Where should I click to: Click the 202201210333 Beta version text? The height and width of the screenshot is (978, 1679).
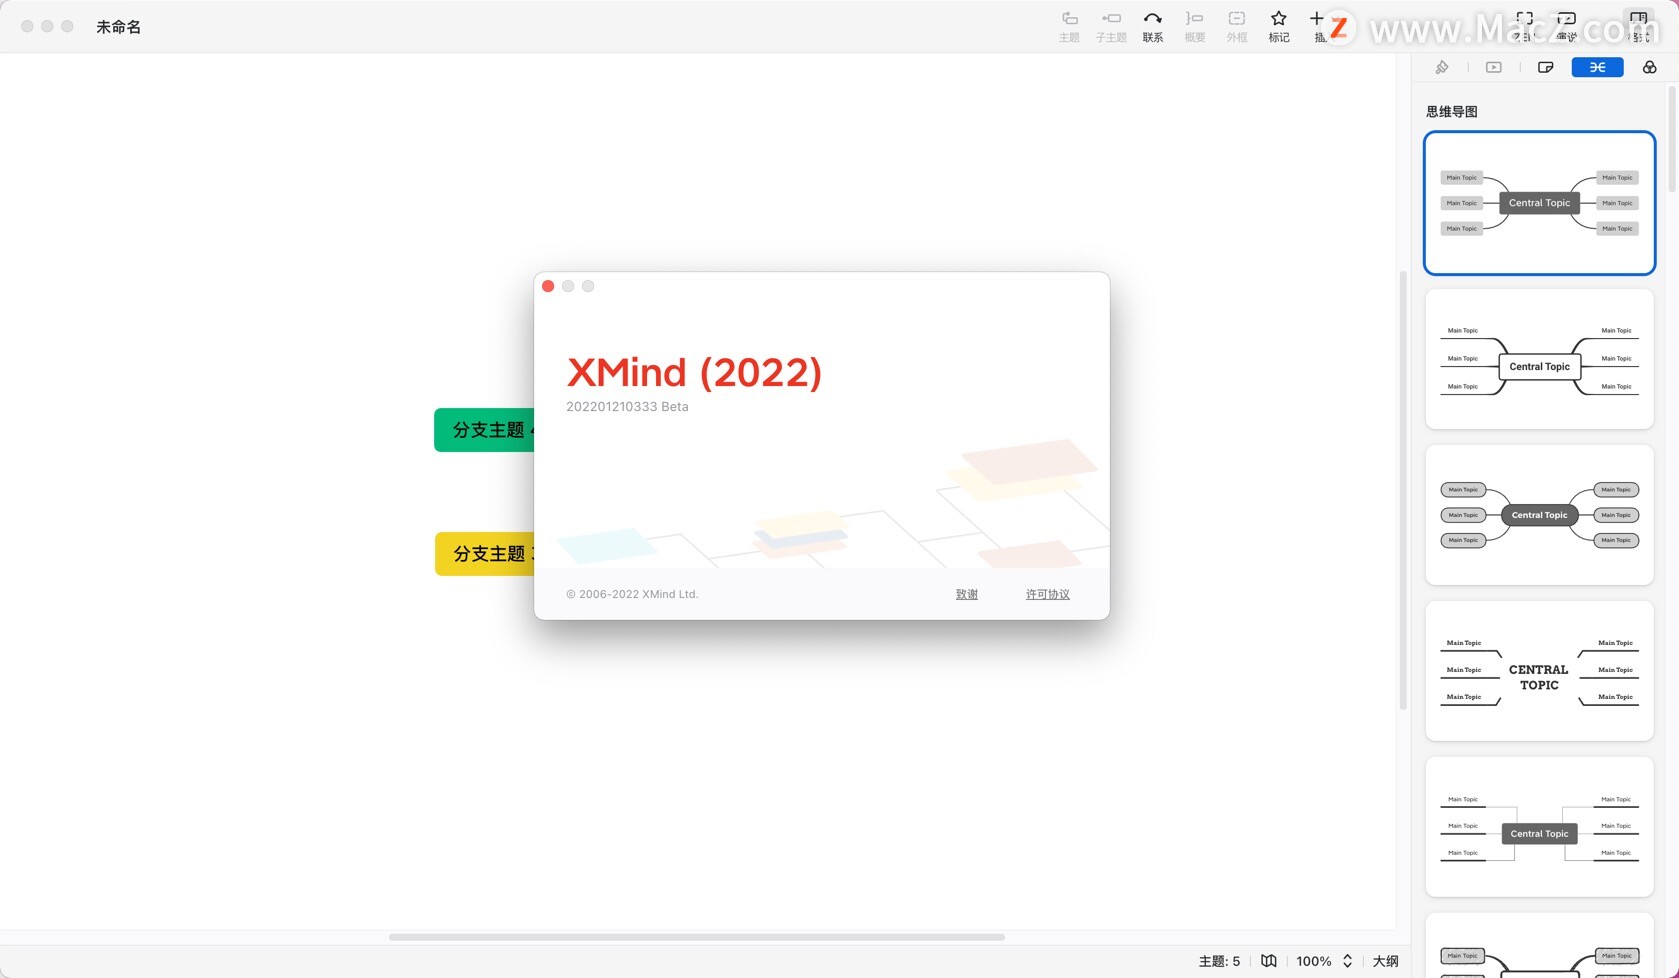pos(627,407)
